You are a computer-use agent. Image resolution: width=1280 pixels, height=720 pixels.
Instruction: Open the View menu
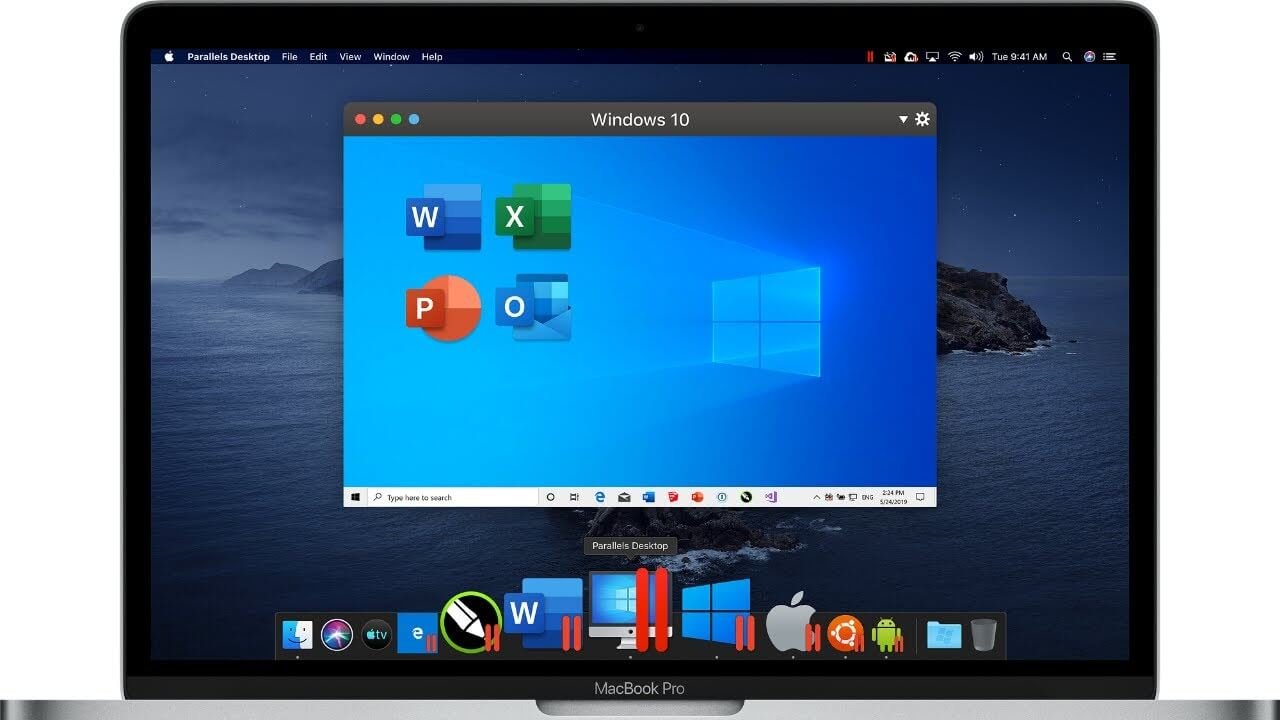point(350,57)
